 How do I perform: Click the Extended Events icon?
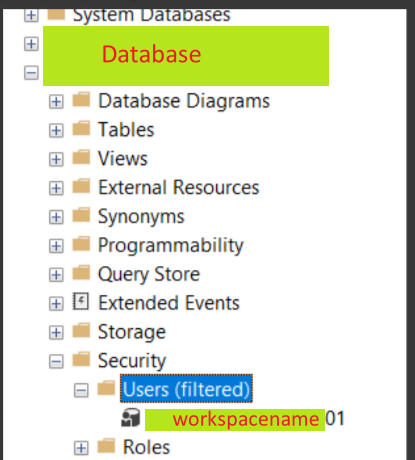click(x=81, y=302)
